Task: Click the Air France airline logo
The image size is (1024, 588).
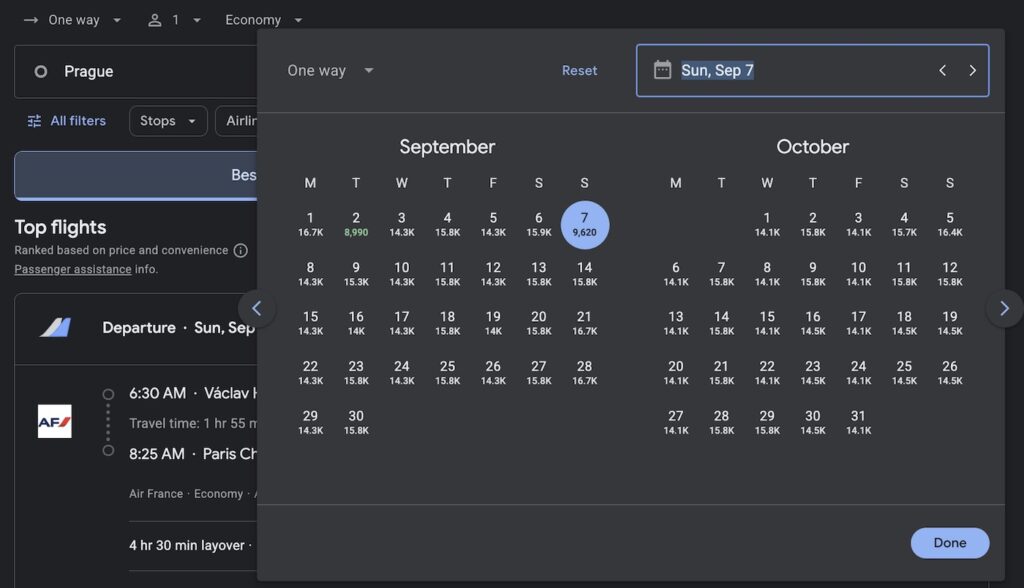Action: [x=54, y=421]
